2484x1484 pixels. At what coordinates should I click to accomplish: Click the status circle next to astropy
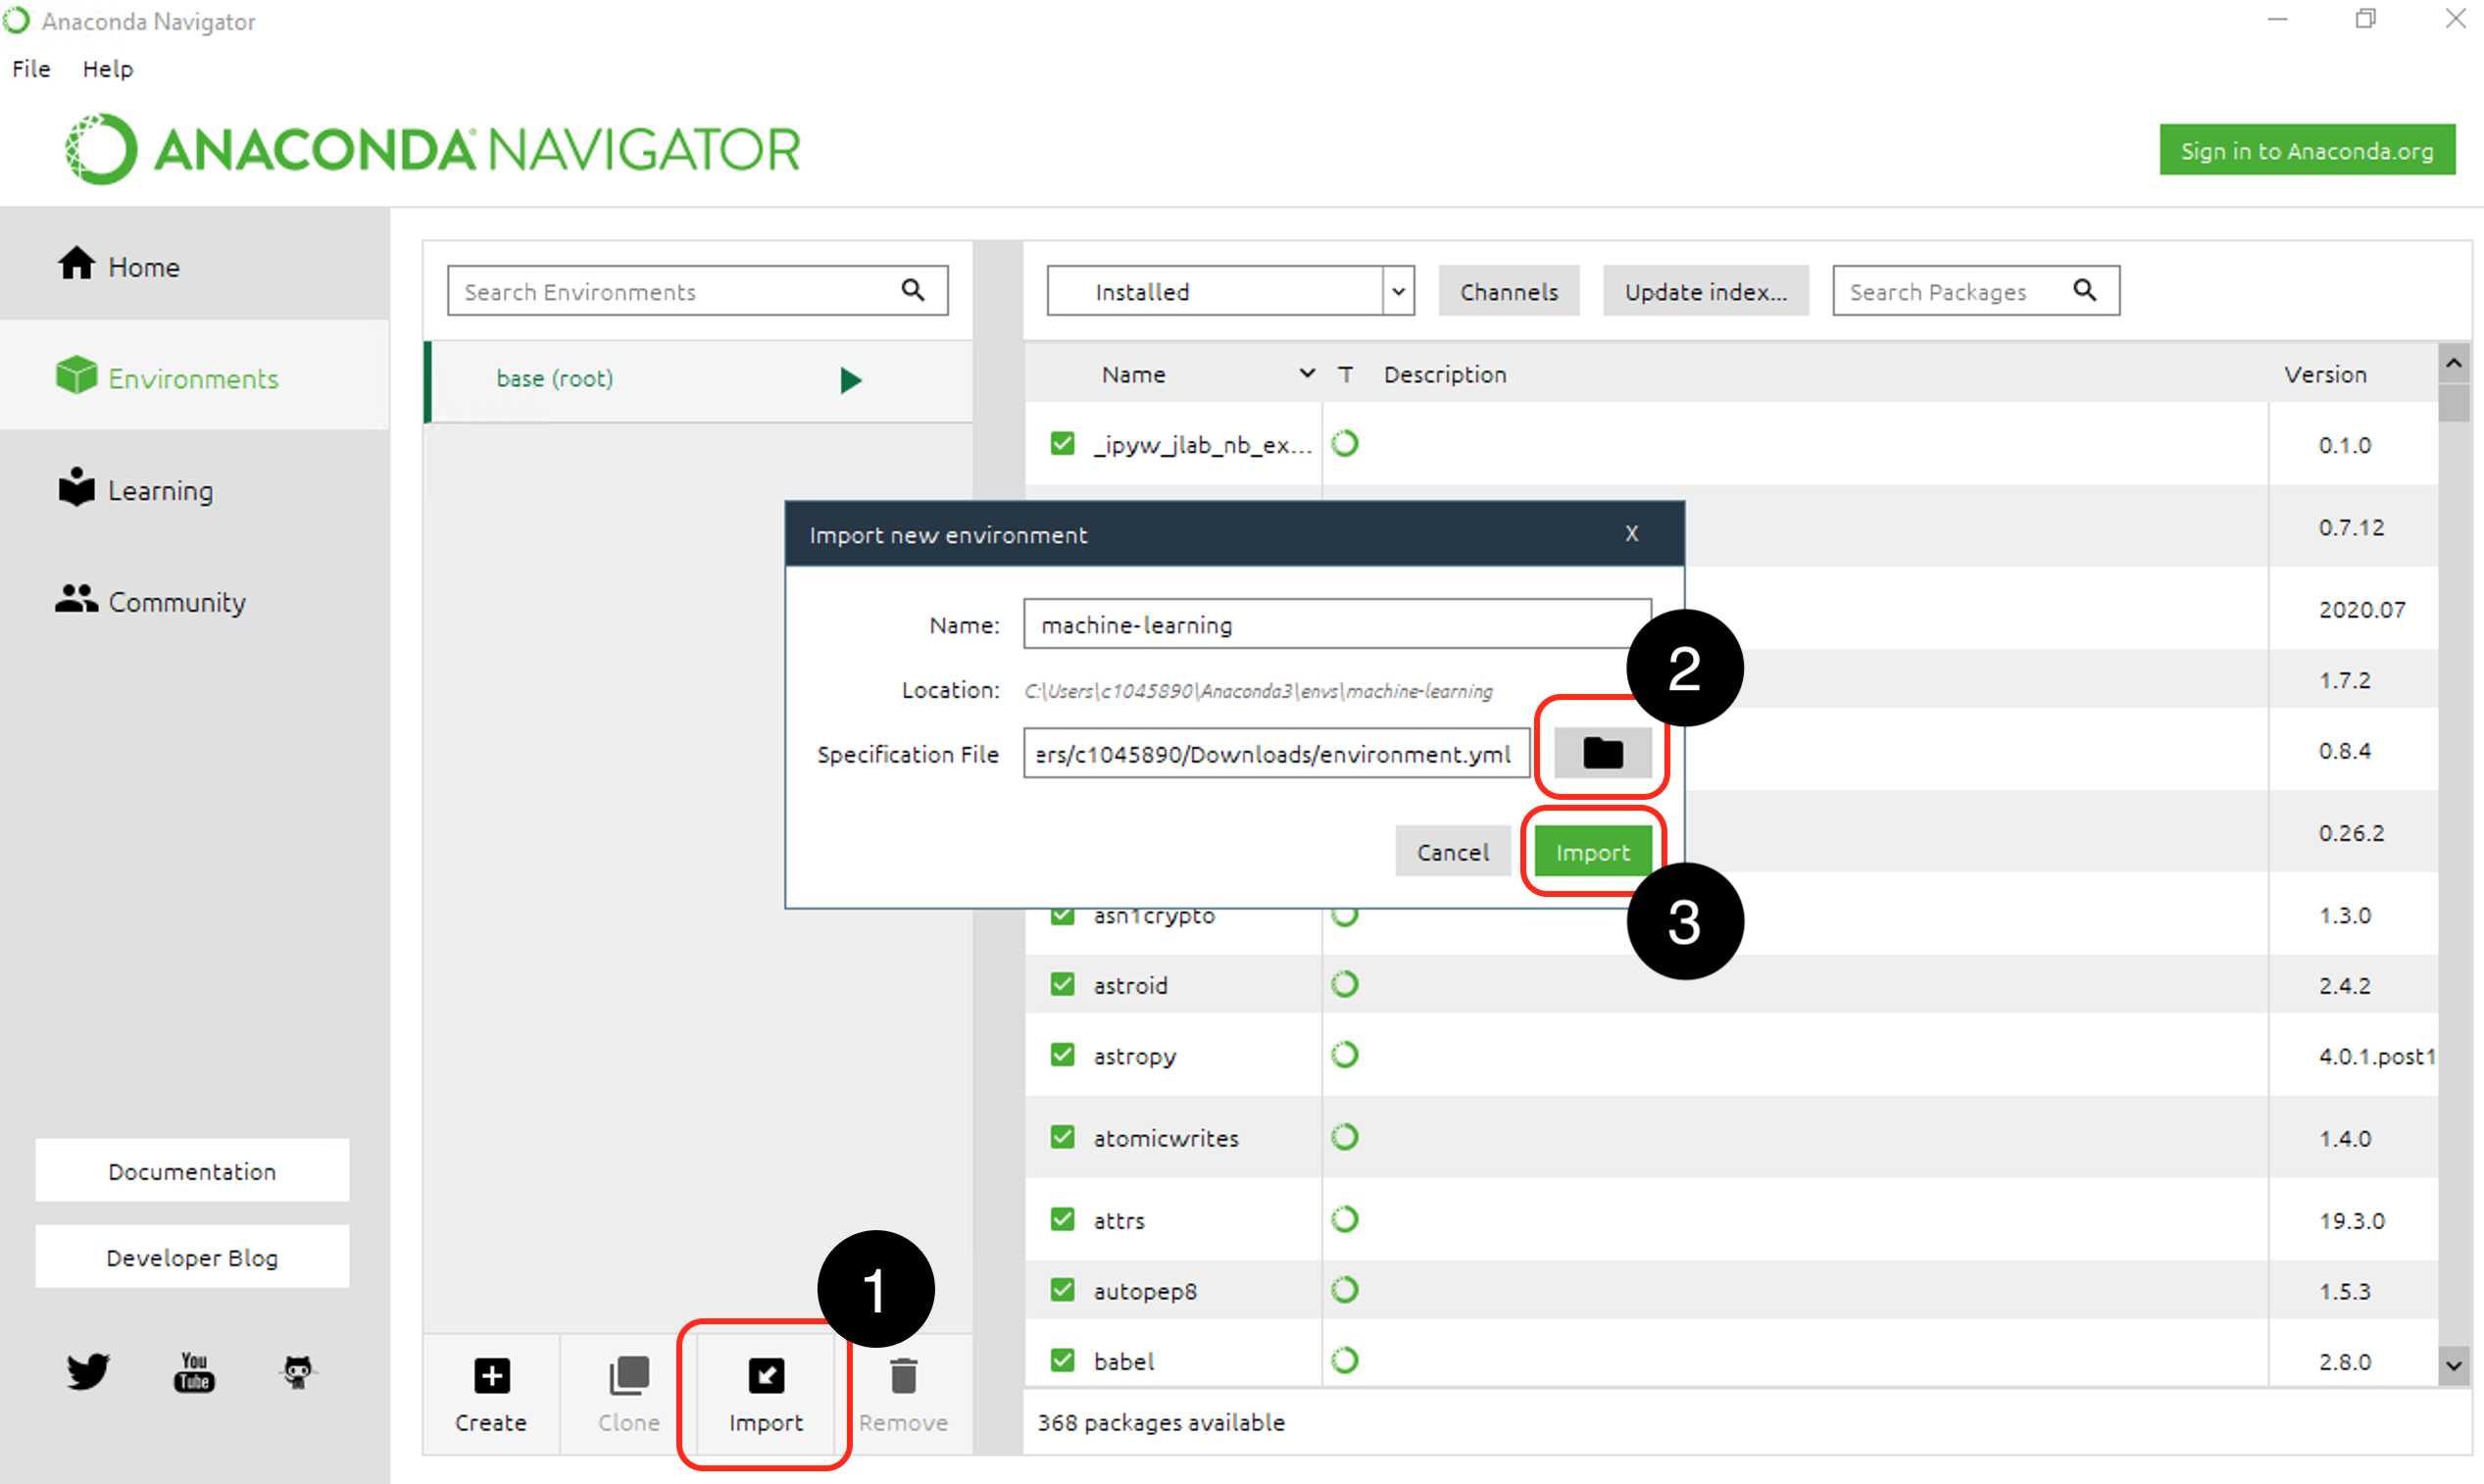click(1345, 1055)
